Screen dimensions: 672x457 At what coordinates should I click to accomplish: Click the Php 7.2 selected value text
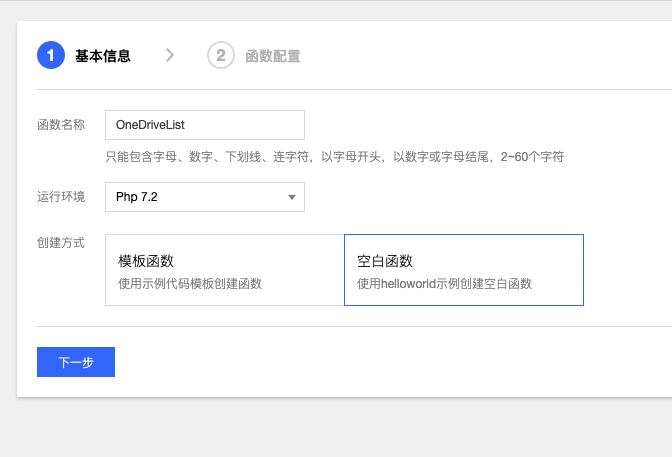click(x=137, y=198)
